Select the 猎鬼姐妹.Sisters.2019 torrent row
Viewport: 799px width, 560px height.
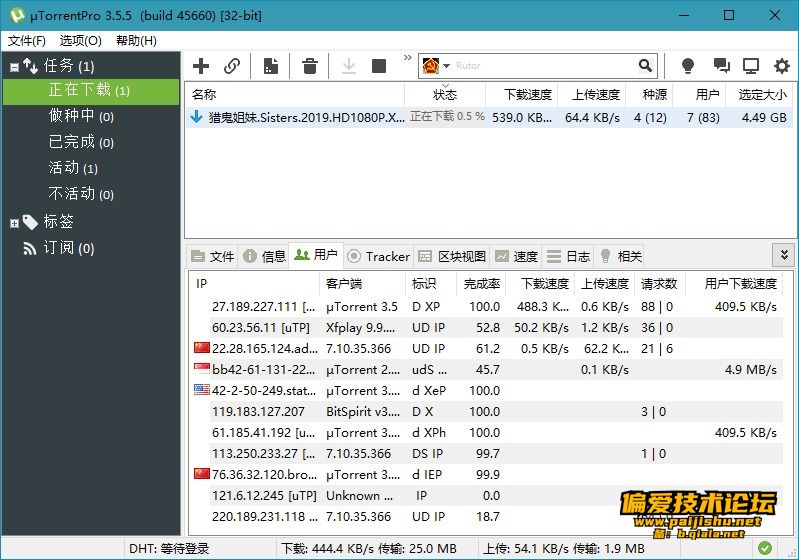[489, 117]
